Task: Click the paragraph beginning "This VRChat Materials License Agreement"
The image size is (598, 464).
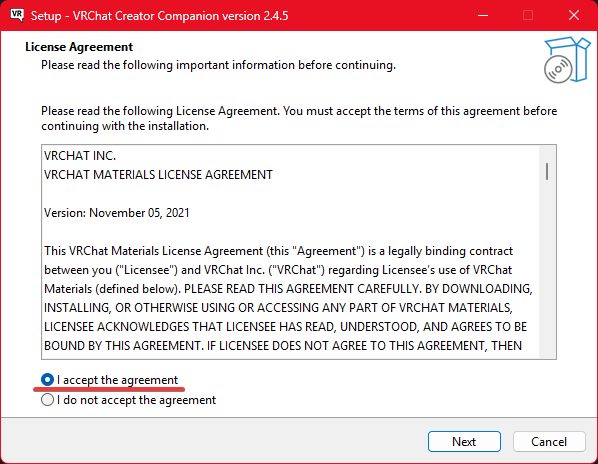Action: (288, 298)
